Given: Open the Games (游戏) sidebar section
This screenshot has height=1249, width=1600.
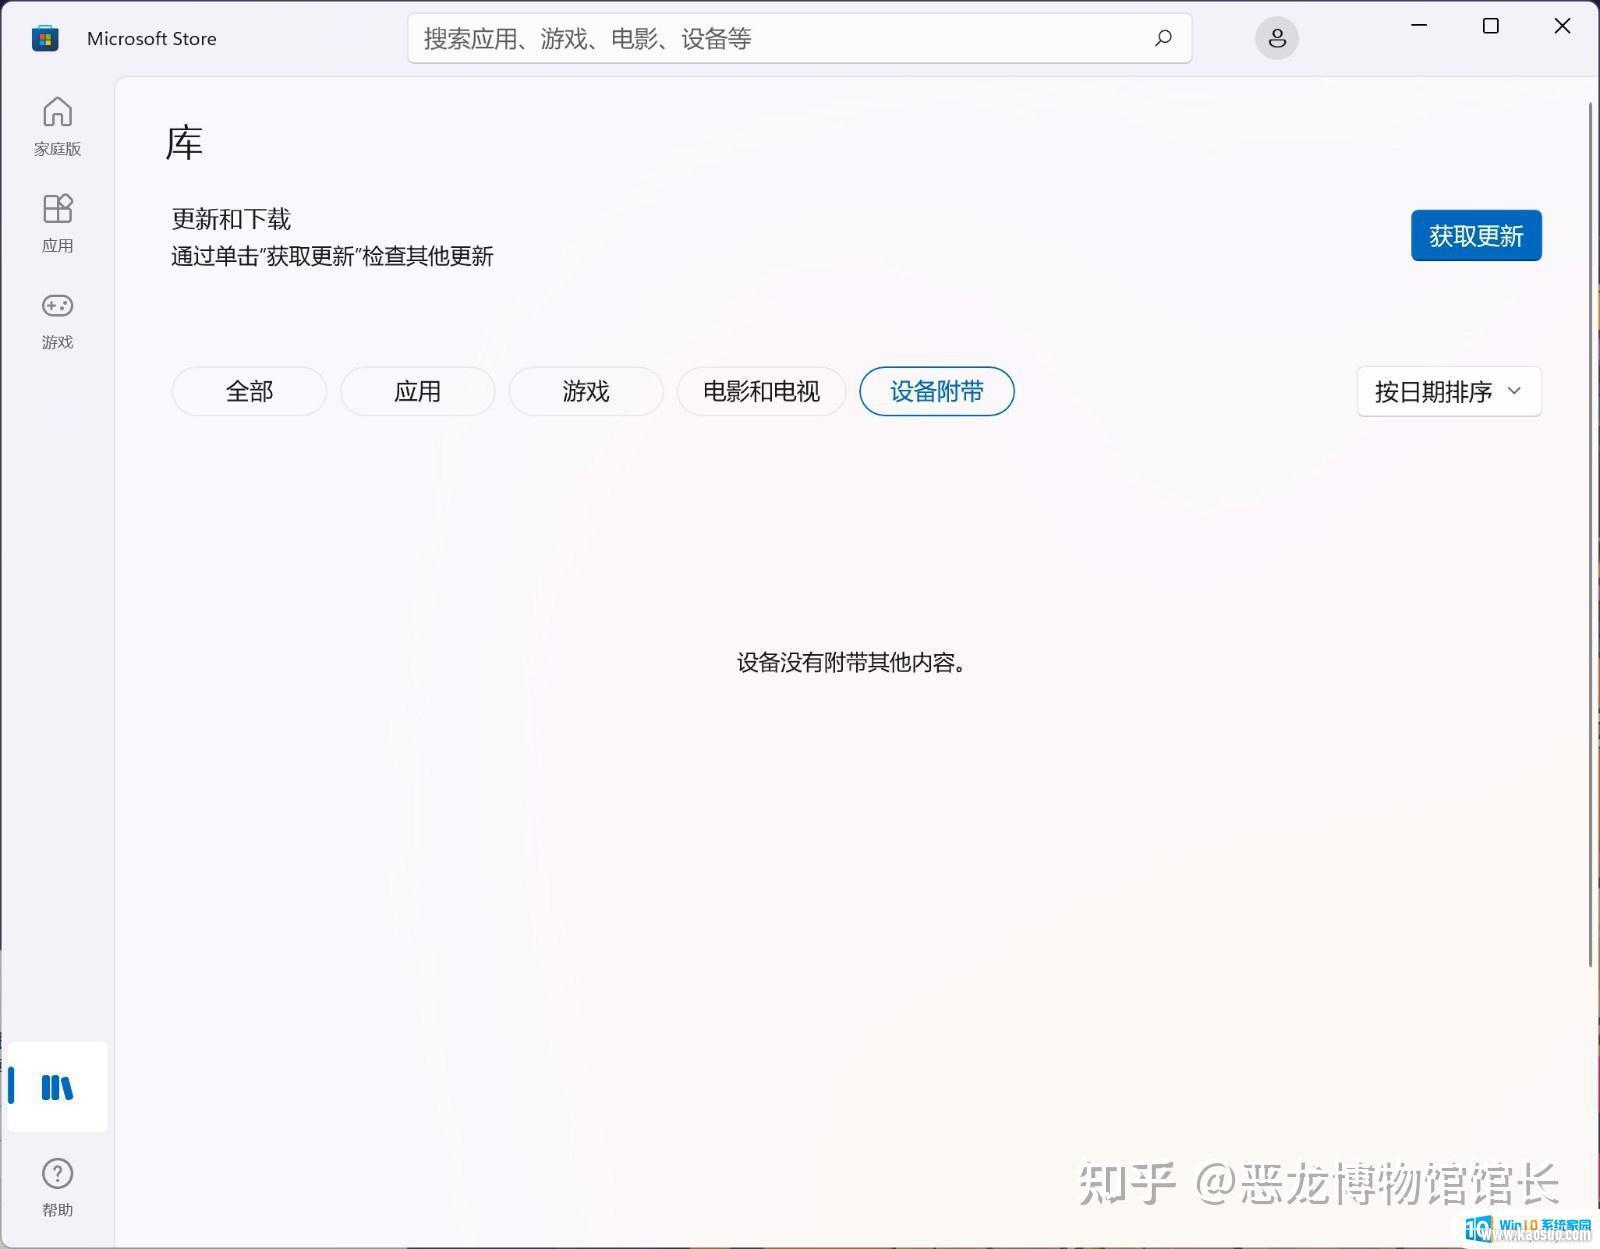Looking at the screenshot, I should tap(57, 320).
